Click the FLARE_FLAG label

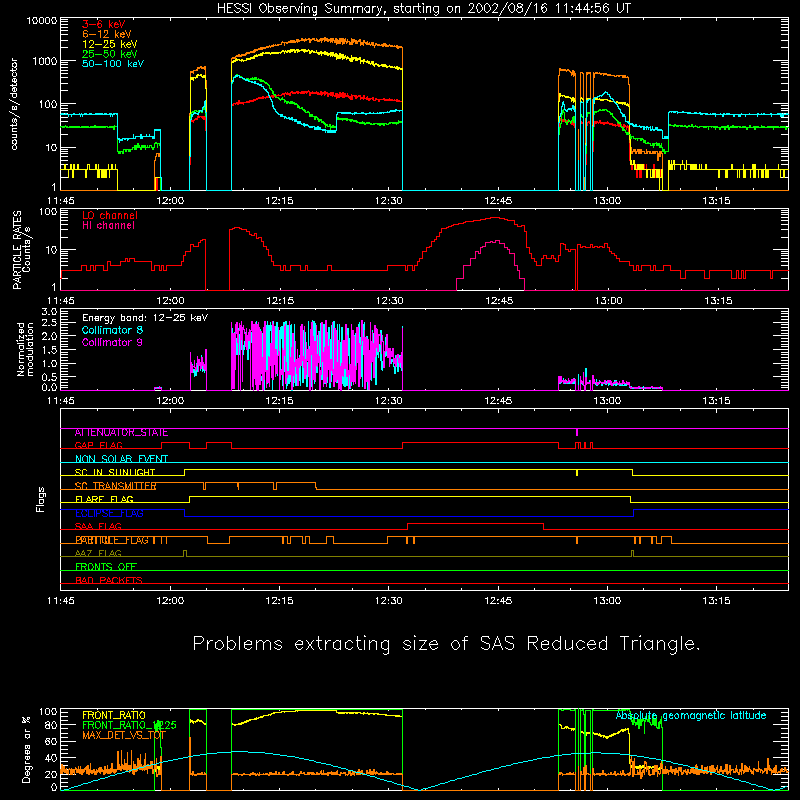coord(104,499)
